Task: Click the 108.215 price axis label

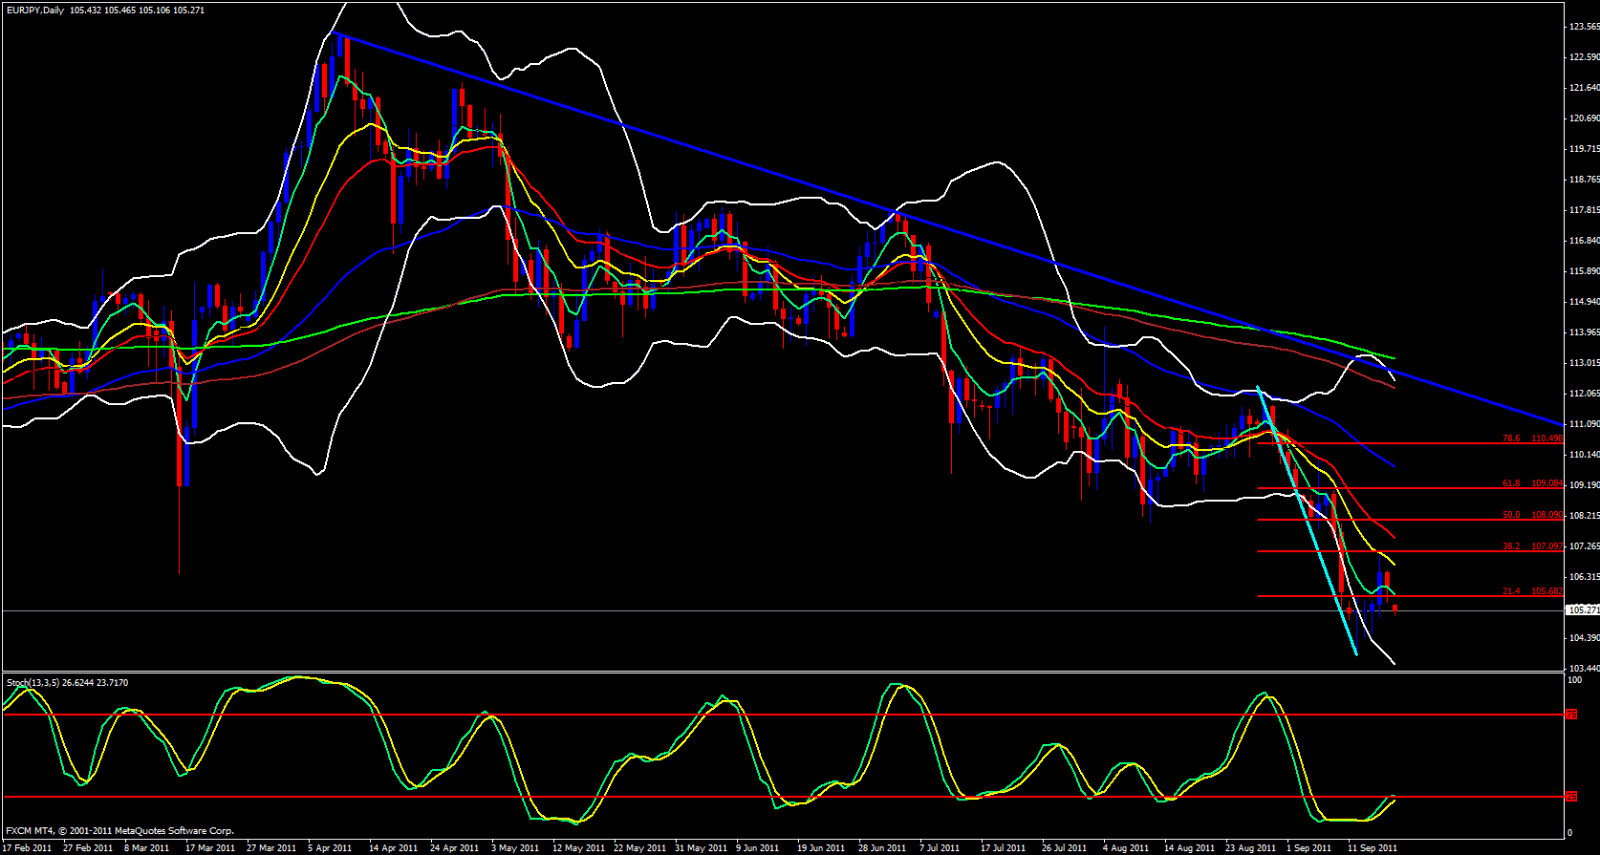Action: [x=1584, y=516]
